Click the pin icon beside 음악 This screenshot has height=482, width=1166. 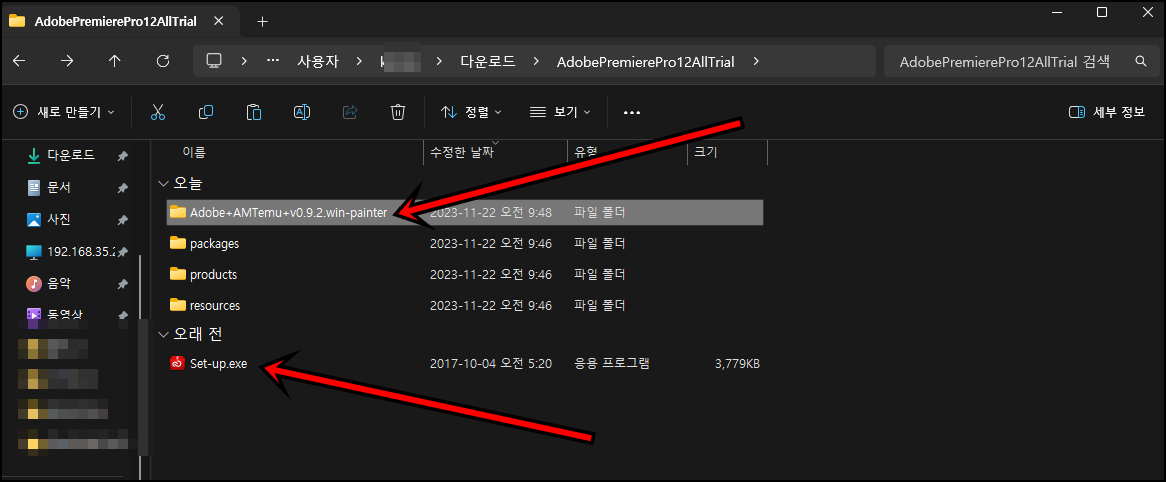[123, 283]
